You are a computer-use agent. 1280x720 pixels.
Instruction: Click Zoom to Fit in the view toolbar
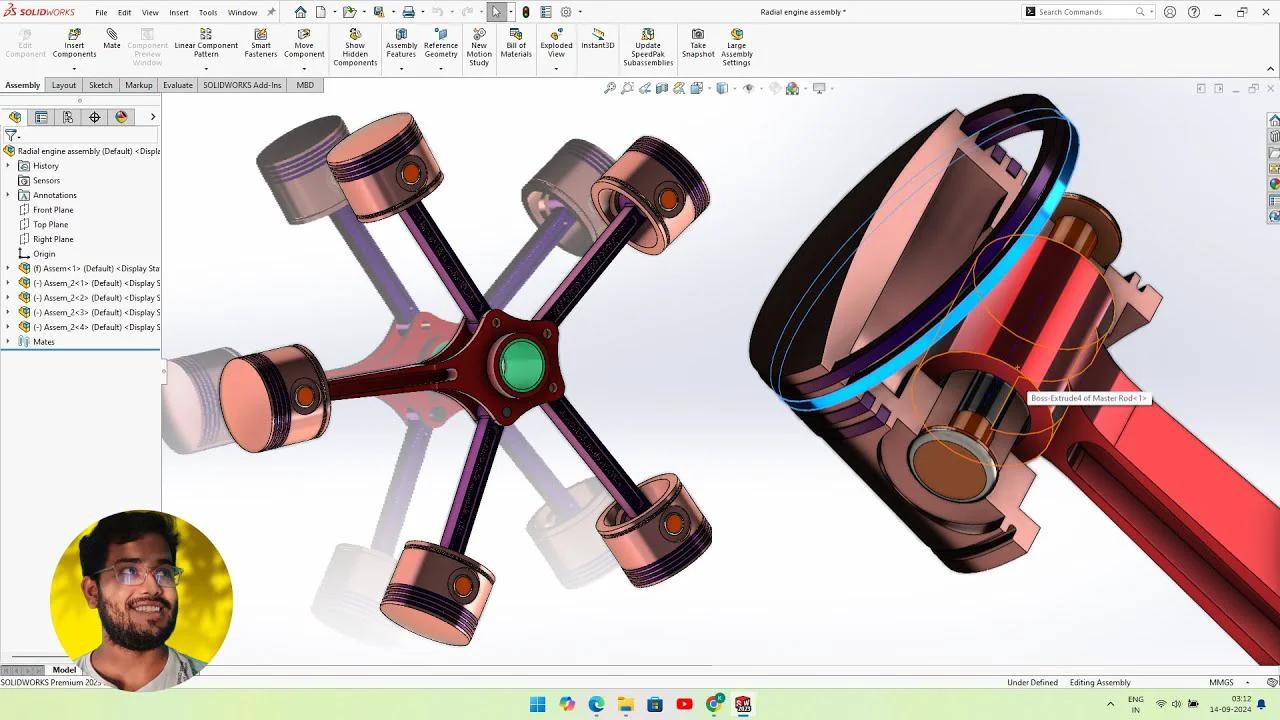click(609, 88)
